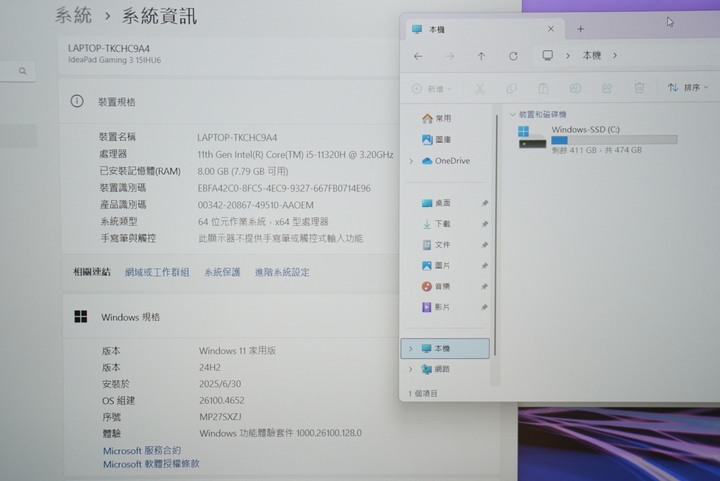
Task: Click the C: drive usage bar
Action: click(614, 140)
